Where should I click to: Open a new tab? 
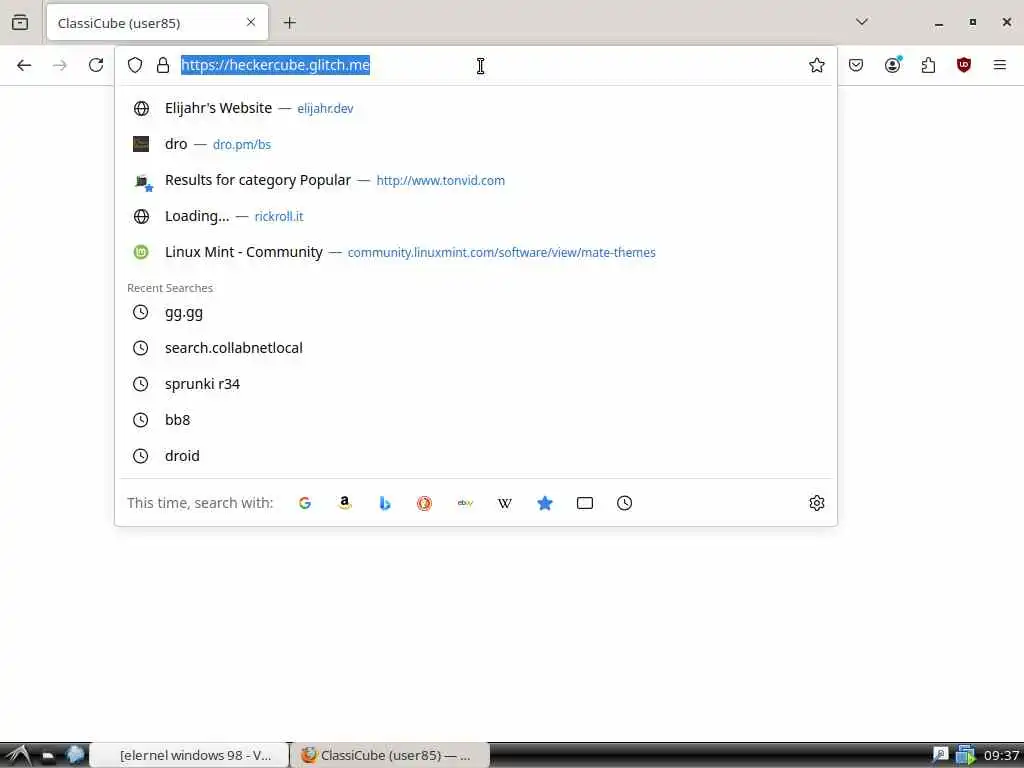(289, 23)
